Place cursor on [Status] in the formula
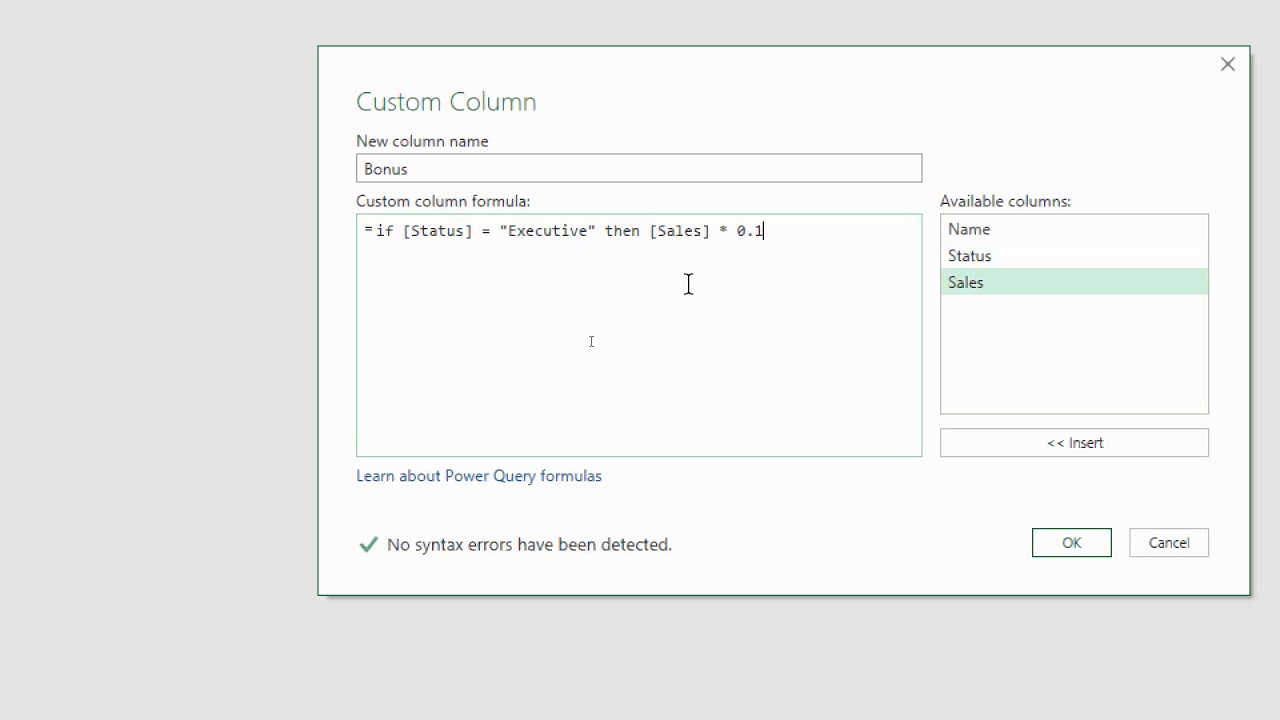Viewport: 1280px width, 720px height. tap(437, 231)
